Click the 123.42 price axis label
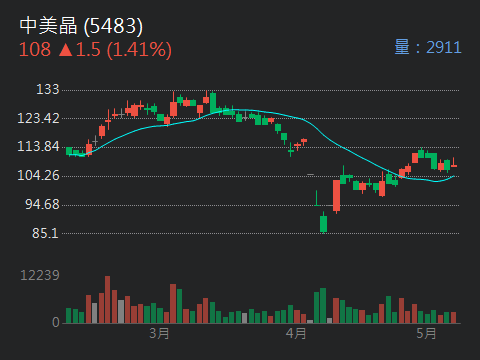The height and width of the screenshot is (360, 480). [x=38, y=118]
